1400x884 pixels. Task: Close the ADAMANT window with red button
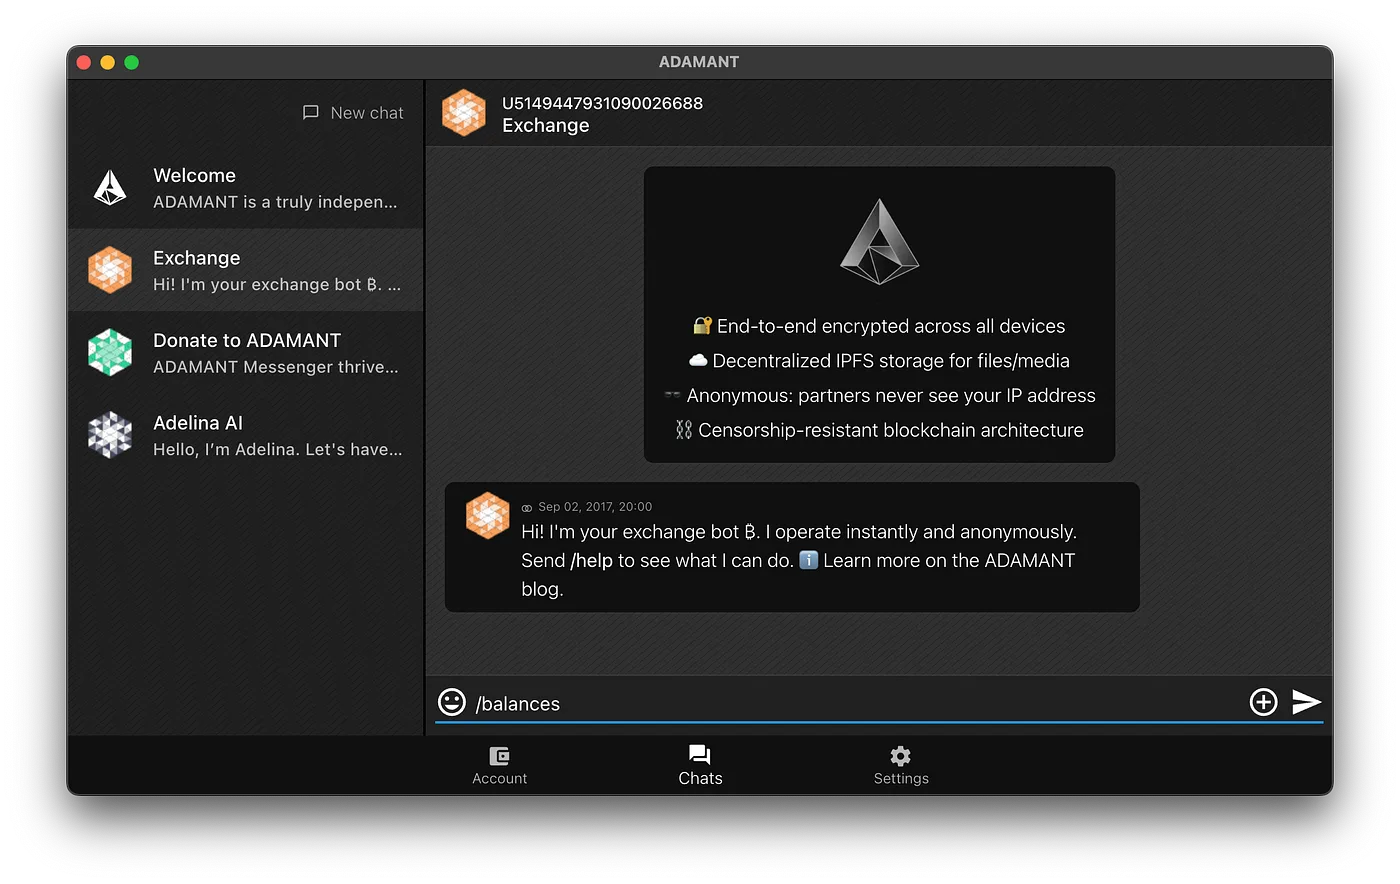[84, 62]
